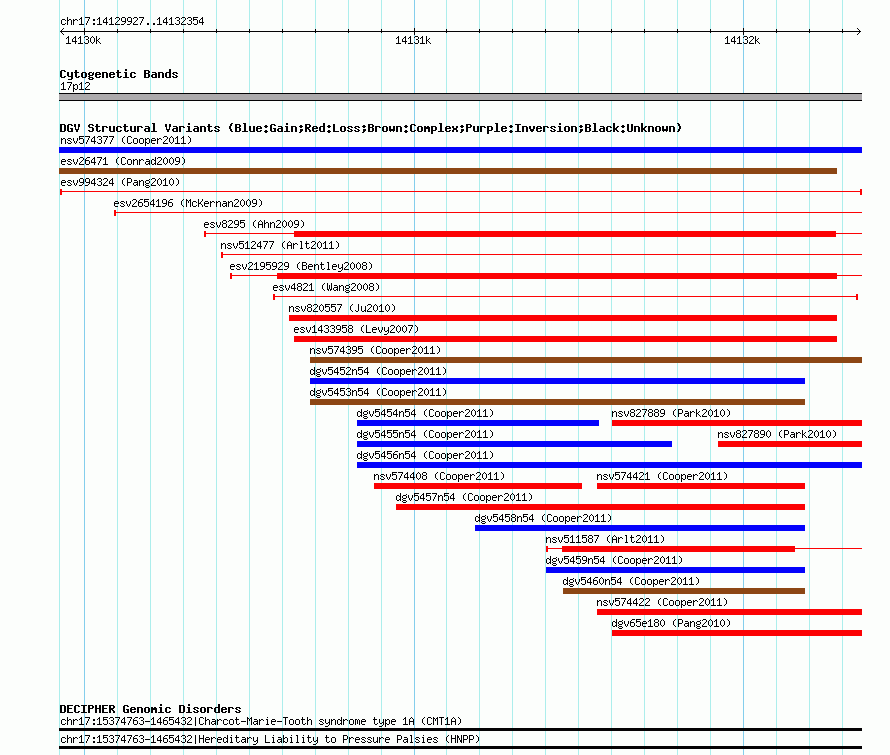The image size is (890, 755).
Task: Click the blue dgv5454n54 gain bar
Action: [x=478, y=423]
